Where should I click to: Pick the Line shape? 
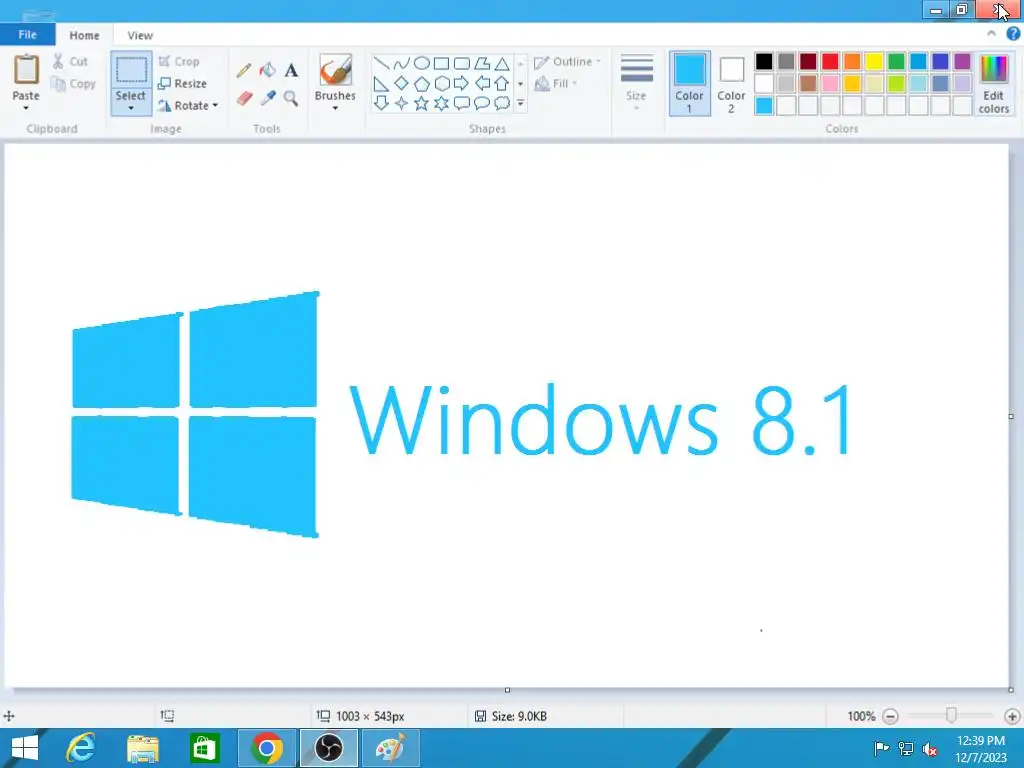tap(381, 63)
